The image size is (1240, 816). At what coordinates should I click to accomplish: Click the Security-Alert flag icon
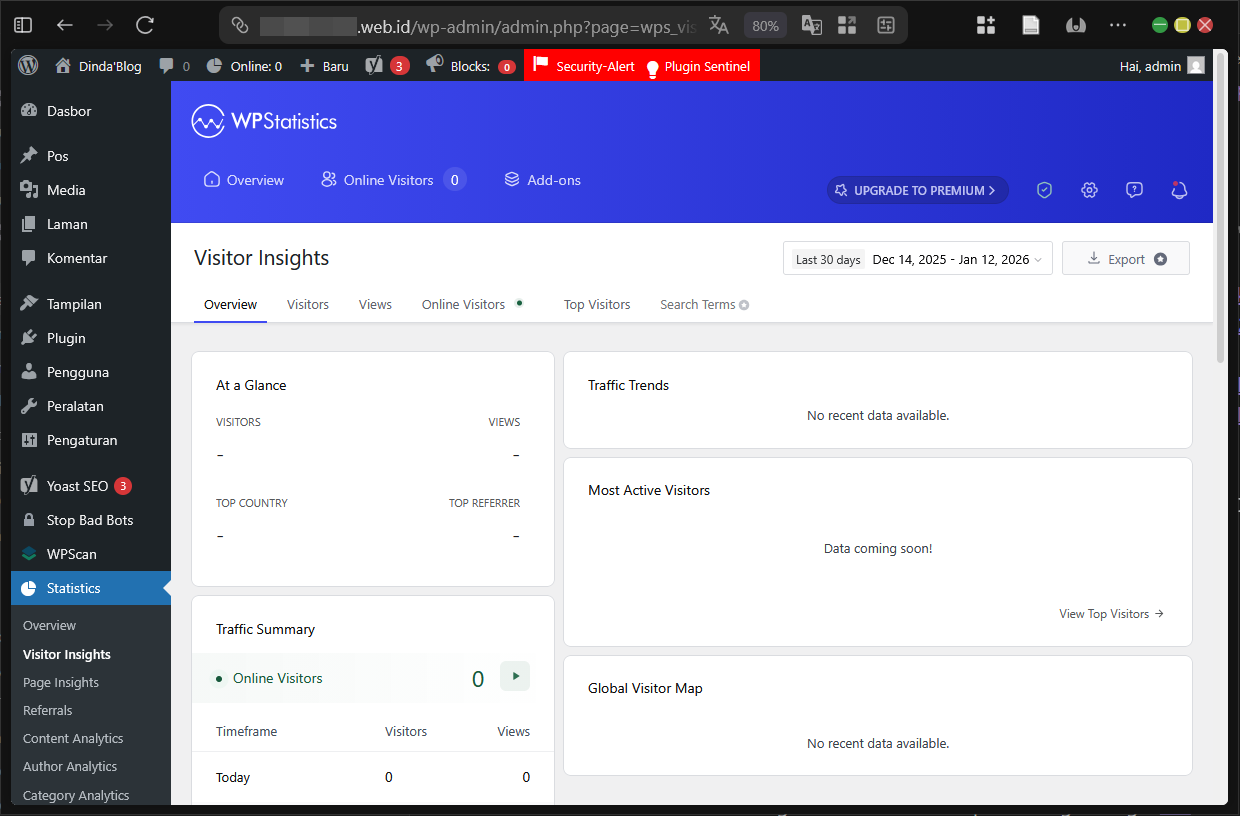pyautogui.click(x=540, y=65)
